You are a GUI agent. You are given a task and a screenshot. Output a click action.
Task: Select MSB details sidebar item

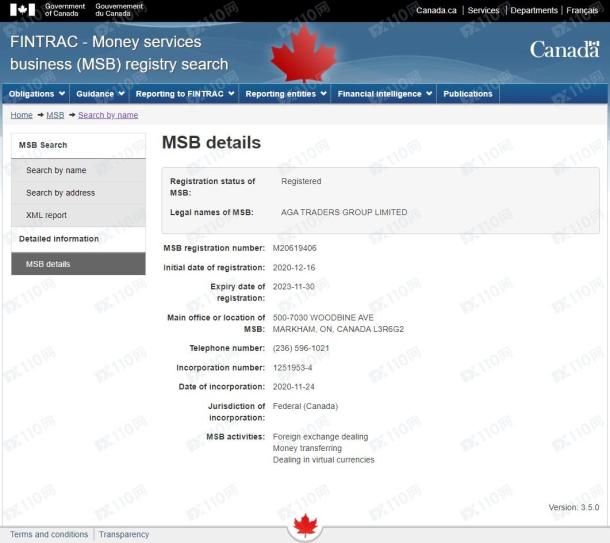pos(78,264)
